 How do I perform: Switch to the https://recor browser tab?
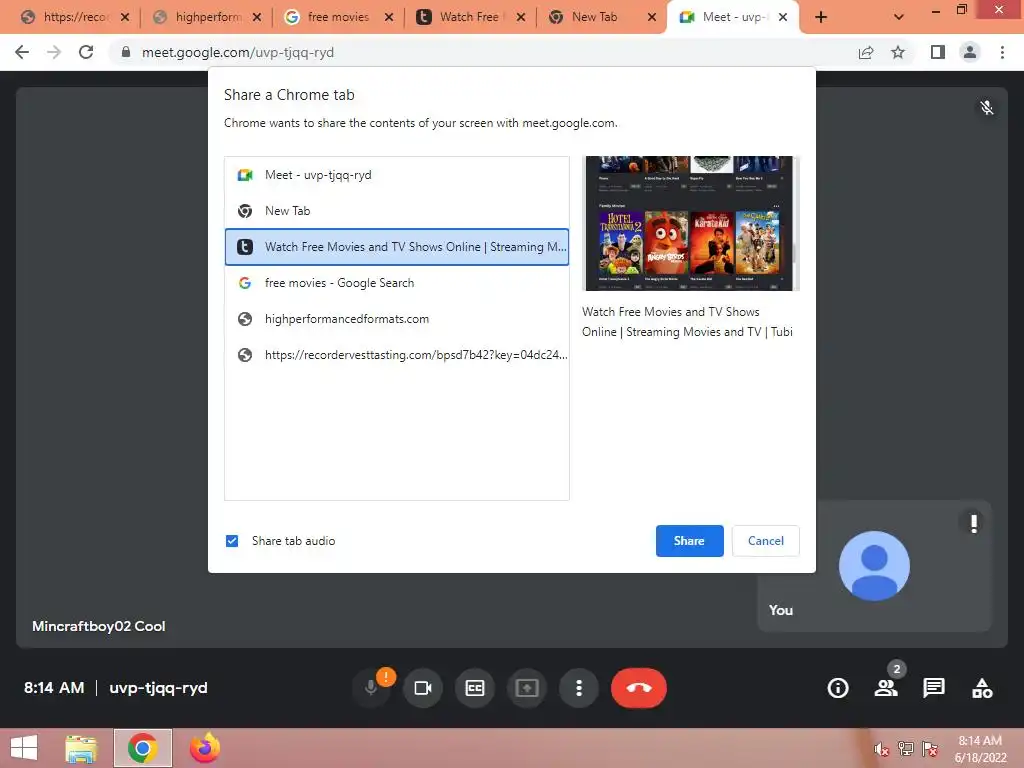74,17
